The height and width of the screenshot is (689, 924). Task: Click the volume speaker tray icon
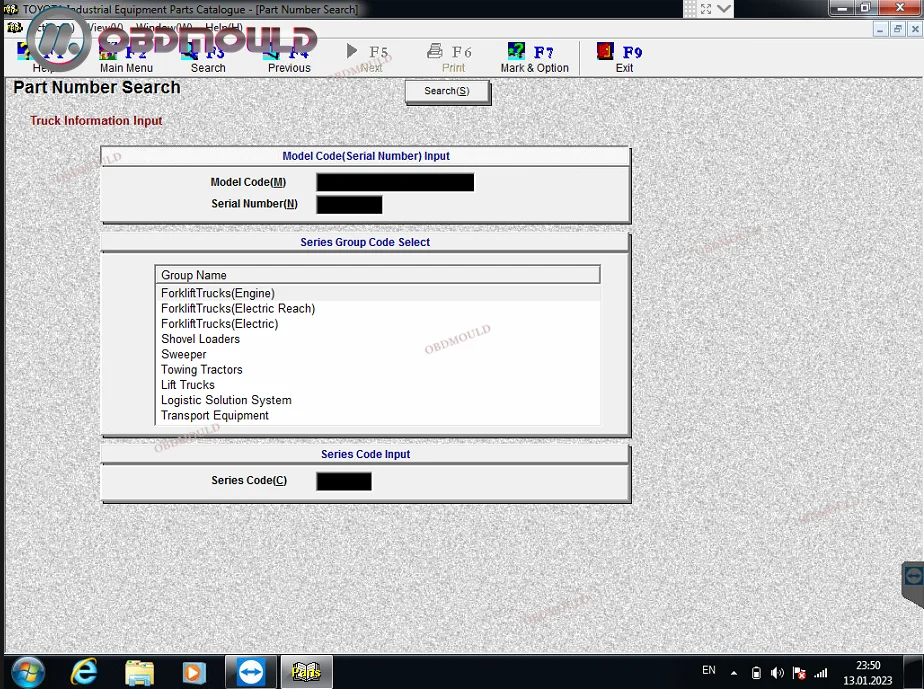click(777, 672)
